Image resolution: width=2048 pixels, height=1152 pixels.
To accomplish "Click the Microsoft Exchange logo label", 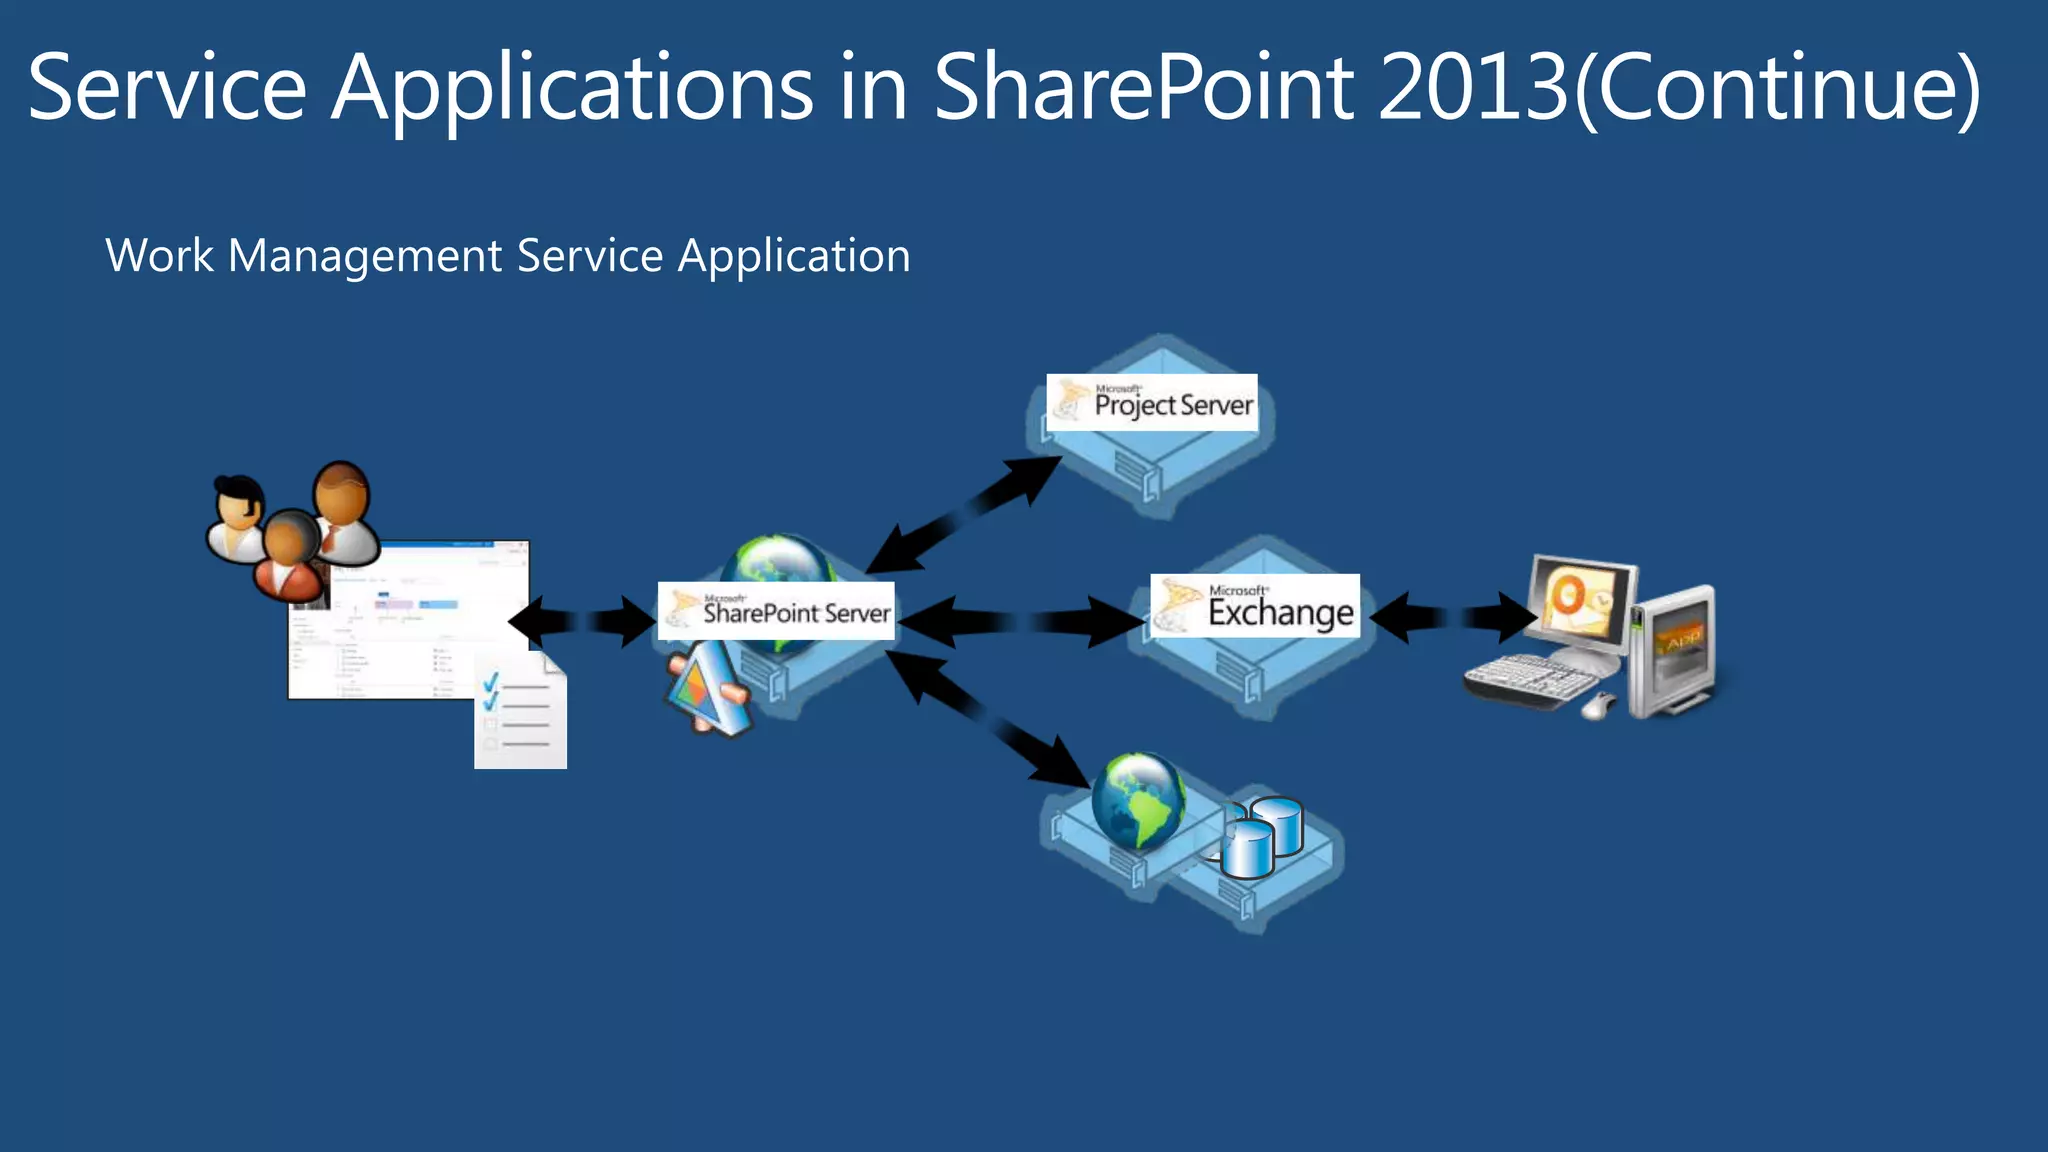I will click(x=1255, y=606).
